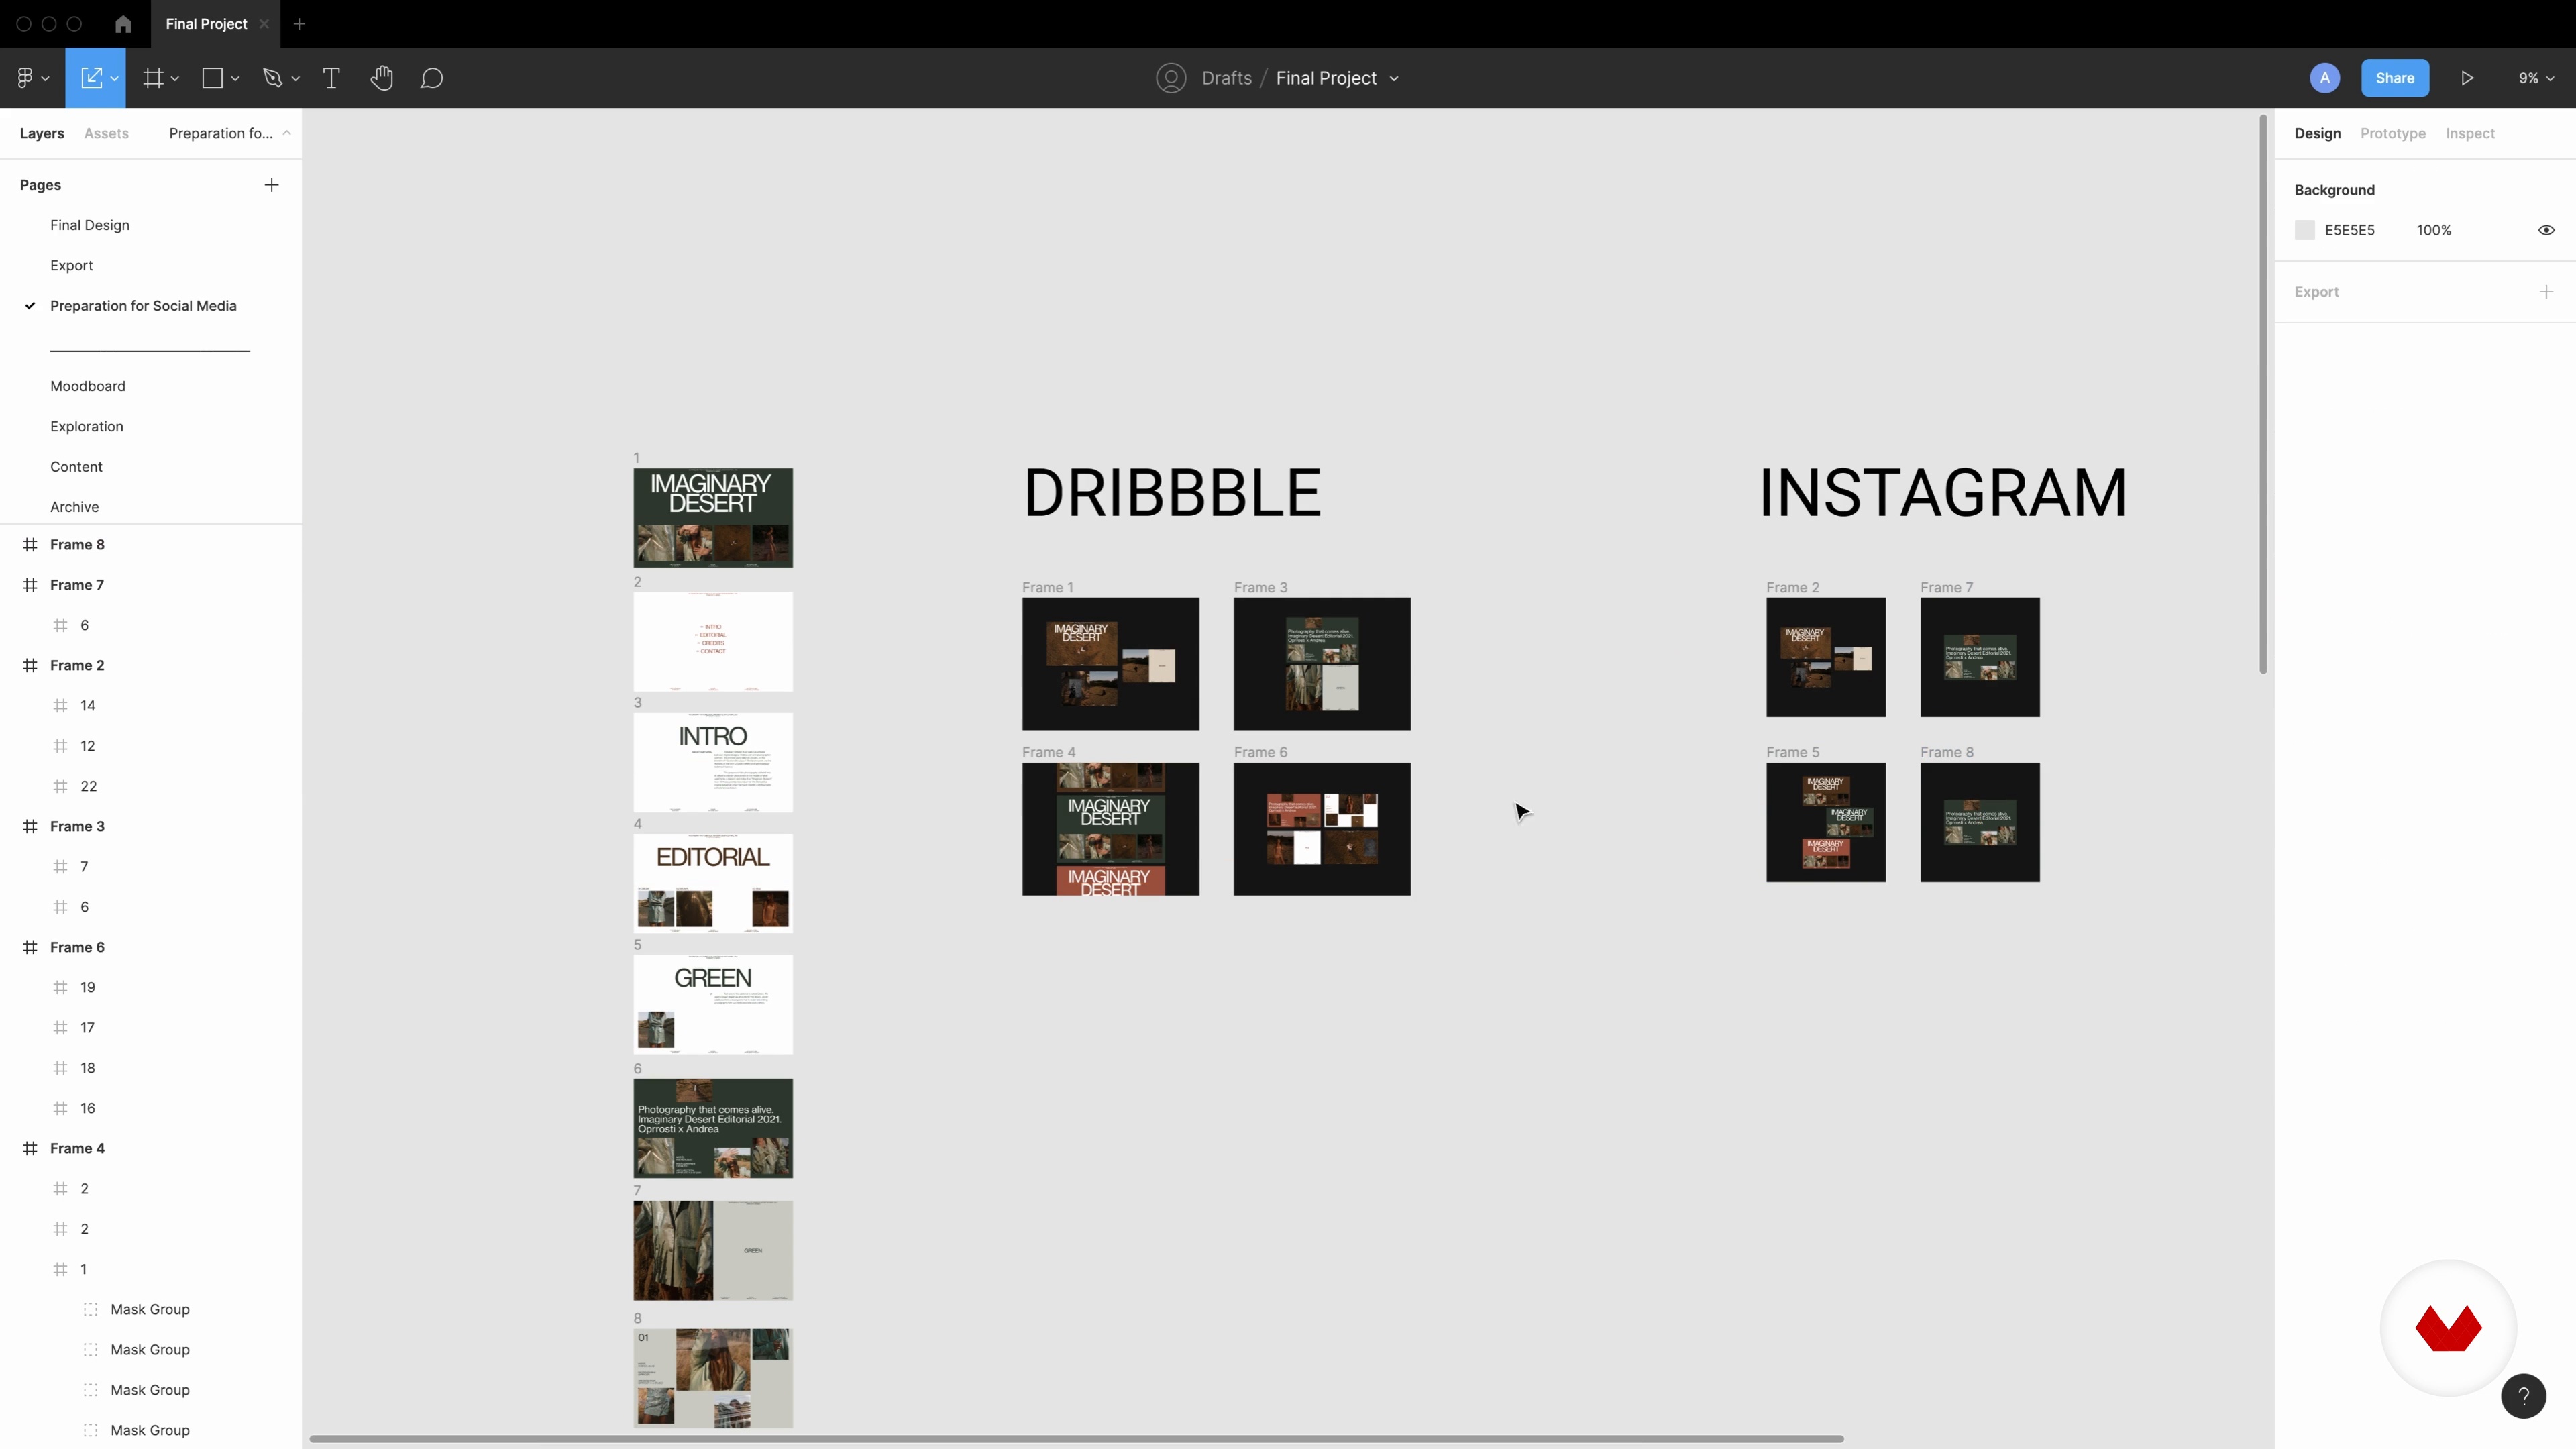Click the frame icon of Frame 6 layer

pyautogui.click(x=30, y=947)
